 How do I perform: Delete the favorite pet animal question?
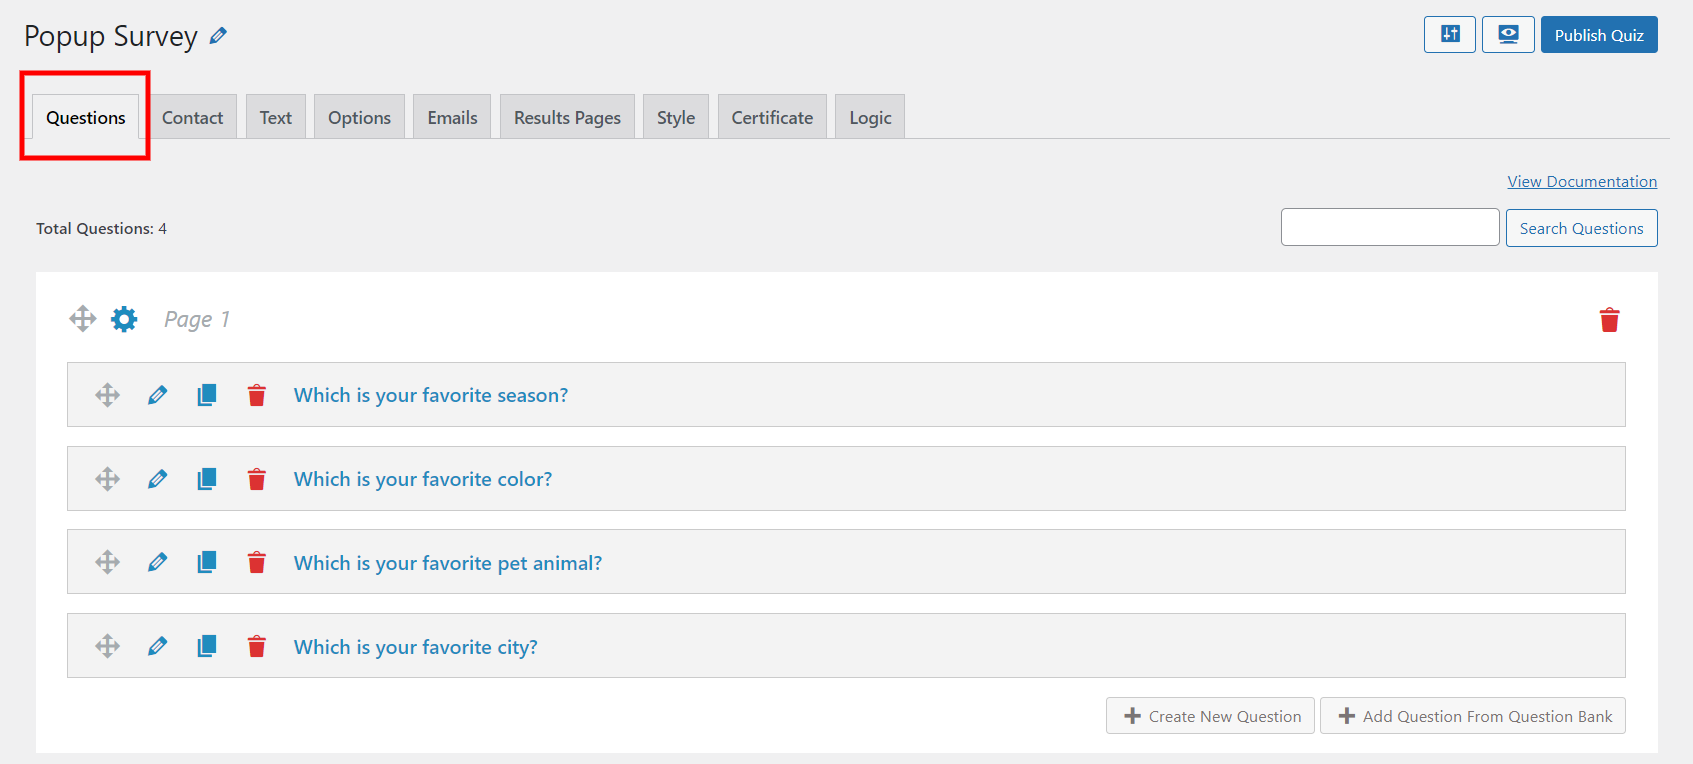(x=257, y=562)
